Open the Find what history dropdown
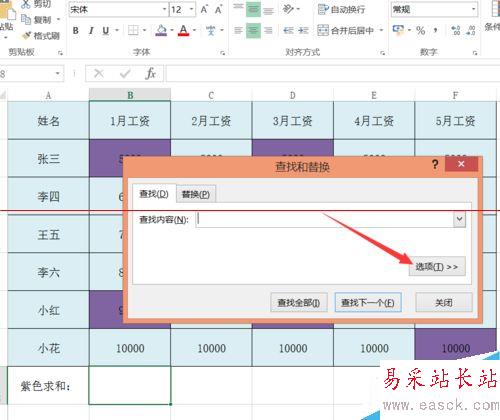 [460, 219]
